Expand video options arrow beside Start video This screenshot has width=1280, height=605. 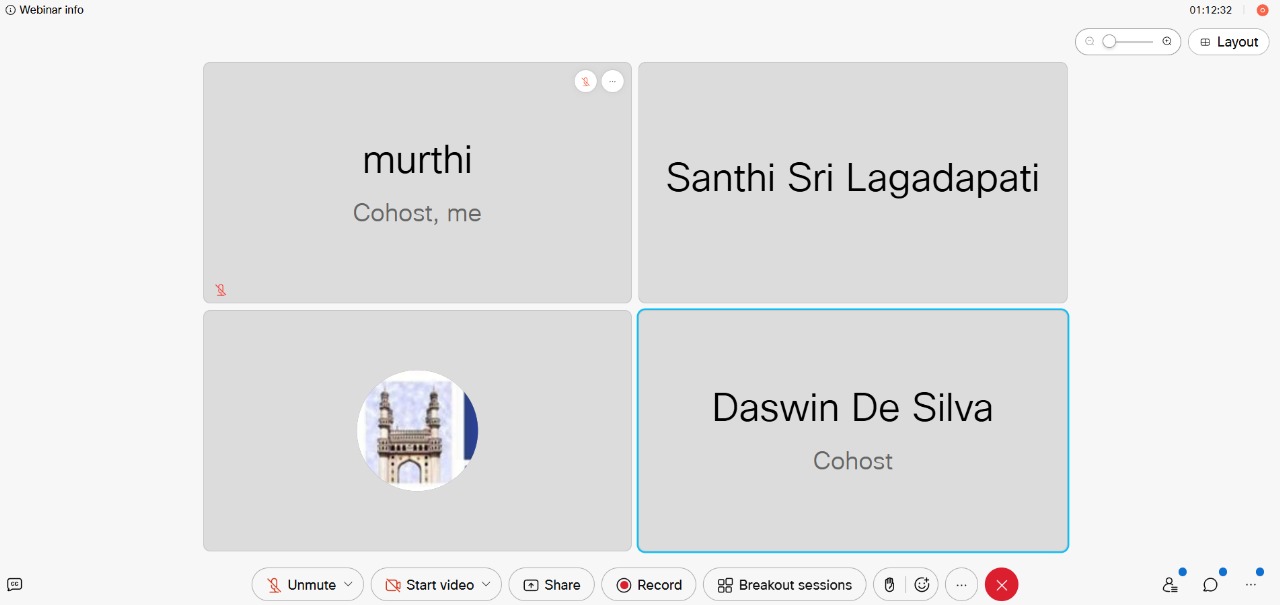486,585
